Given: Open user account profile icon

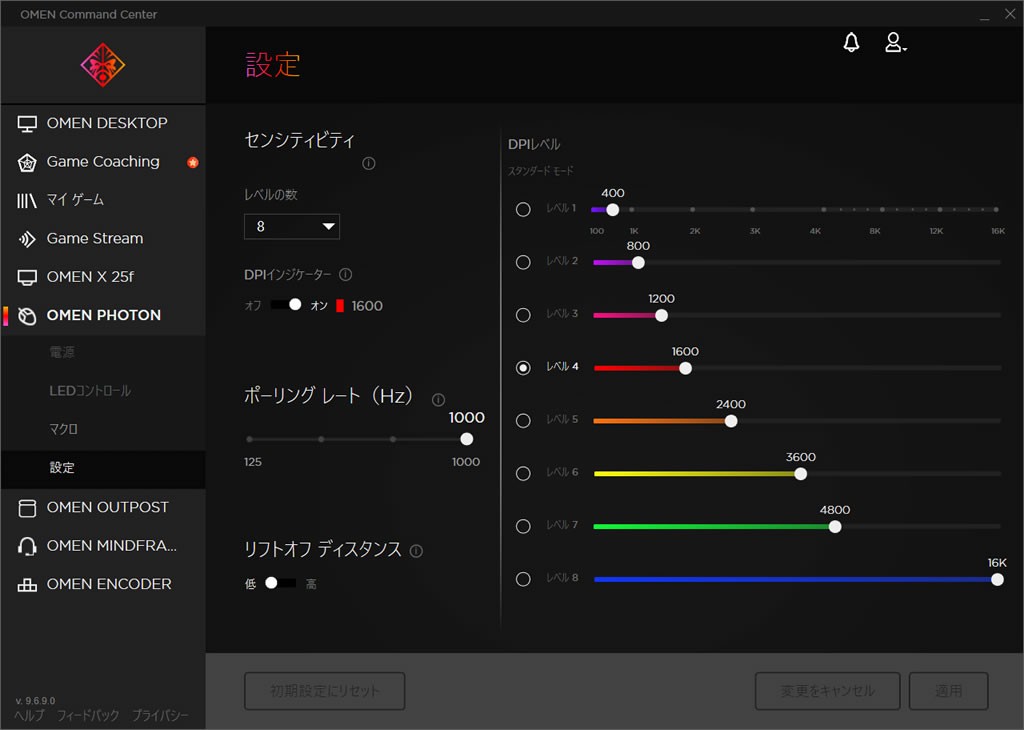Looking at the screenshot, I should tap(895, 42).
